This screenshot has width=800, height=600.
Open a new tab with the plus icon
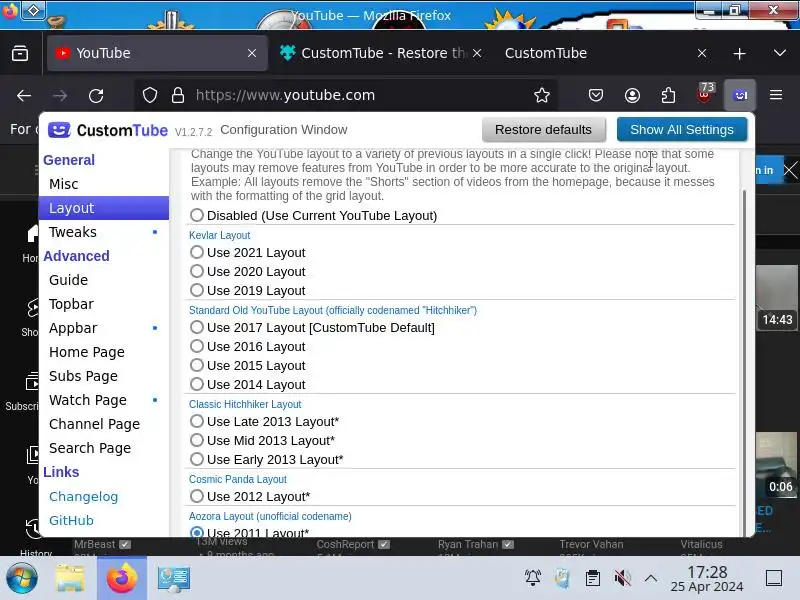coord(739,53)
